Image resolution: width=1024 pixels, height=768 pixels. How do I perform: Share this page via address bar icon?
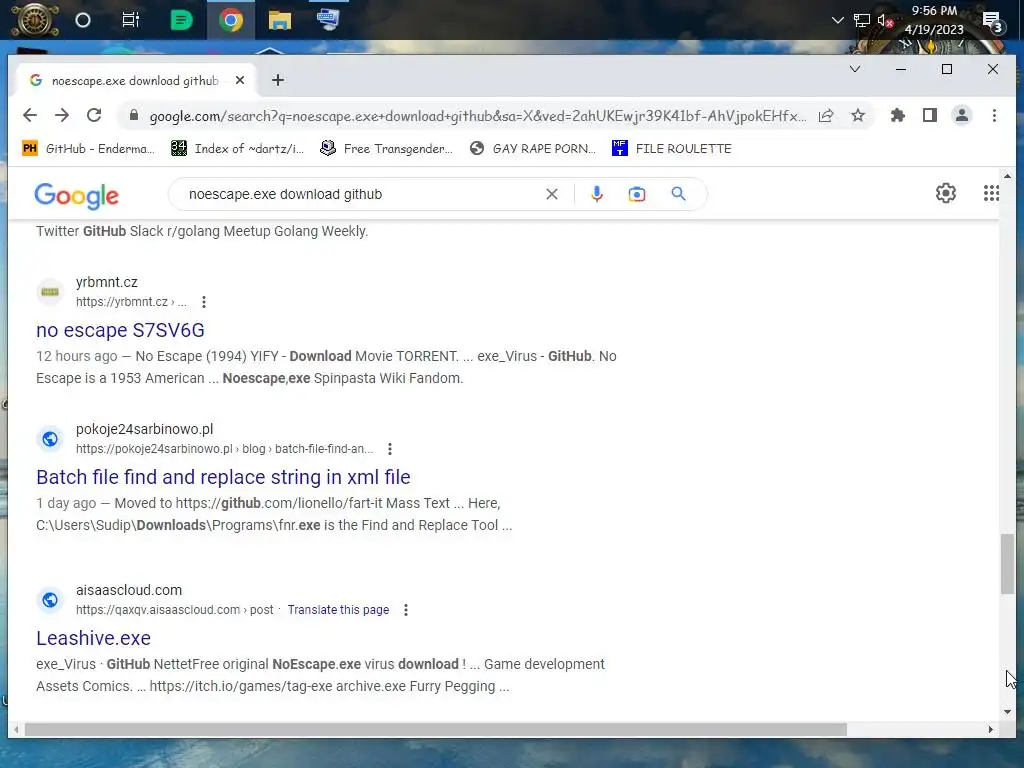pos(826,116)
